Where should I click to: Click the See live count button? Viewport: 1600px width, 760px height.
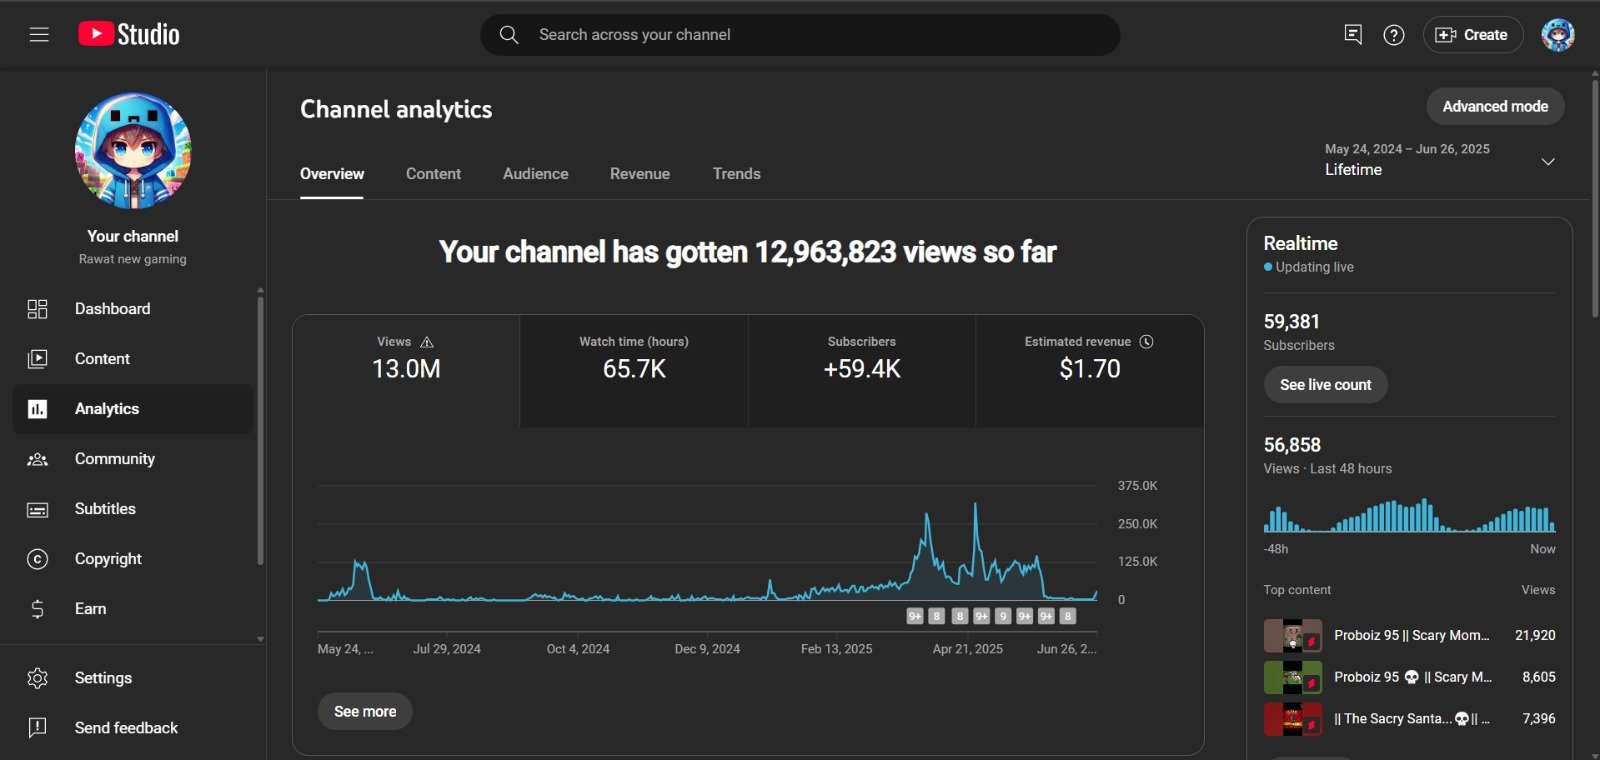click(x=1325, y=385)
